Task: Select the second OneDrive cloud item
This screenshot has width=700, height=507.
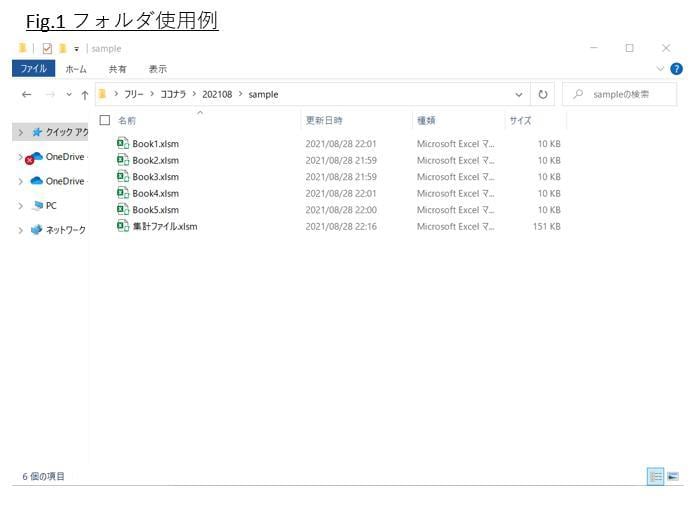Action: click(x=57, y=181)
